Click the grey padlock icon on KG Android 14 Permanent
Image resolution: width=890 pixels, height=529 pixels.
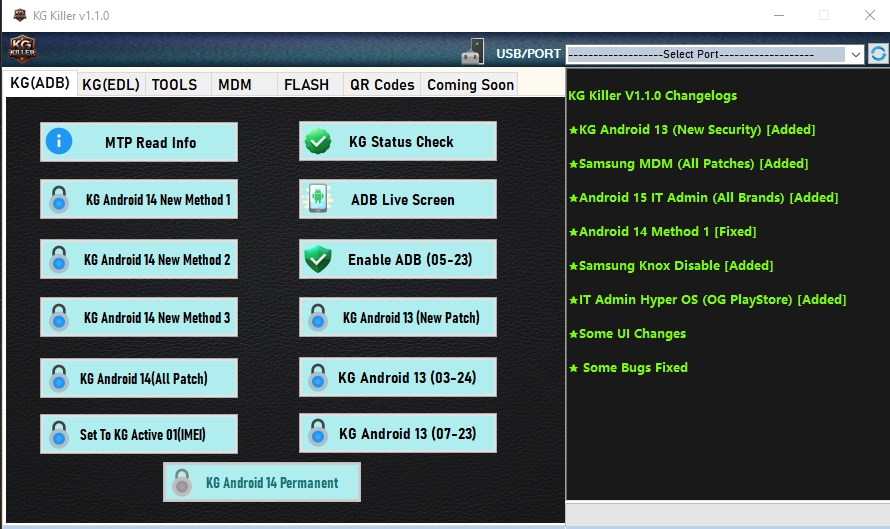tap(182, 482)
